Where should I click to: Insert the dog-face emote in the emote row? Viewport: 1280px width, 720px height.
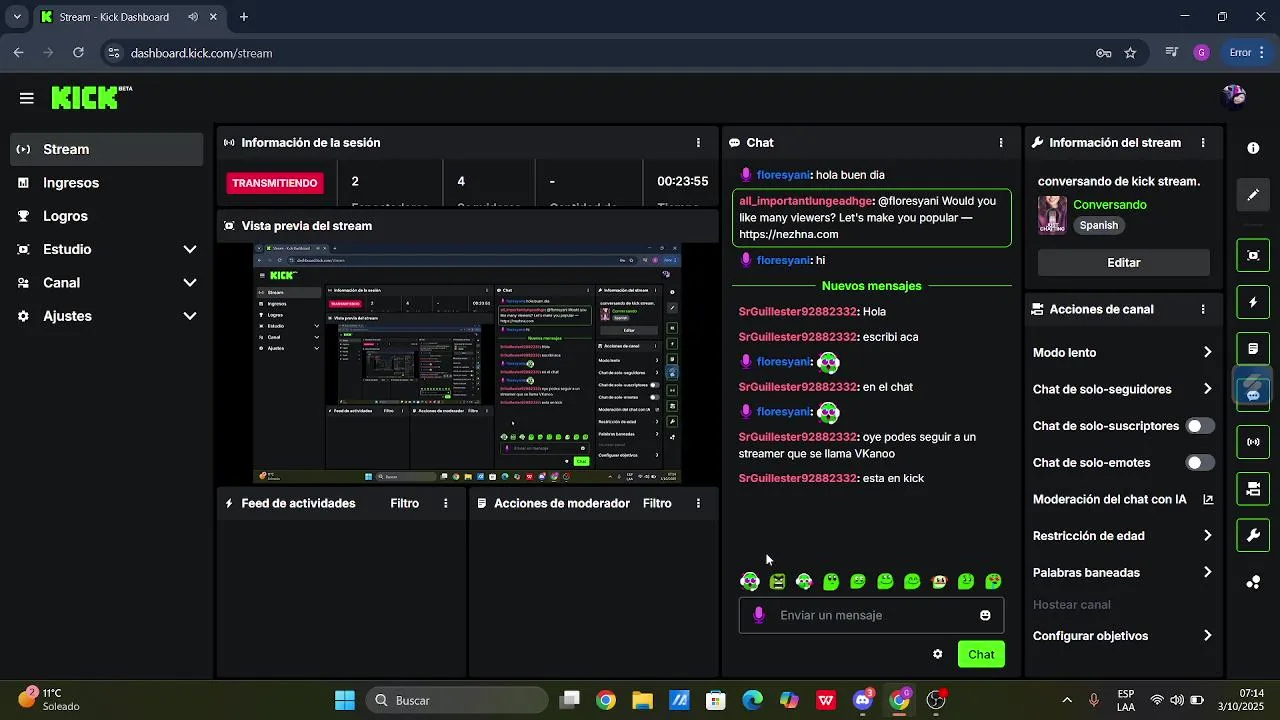[x=939, y=581]
